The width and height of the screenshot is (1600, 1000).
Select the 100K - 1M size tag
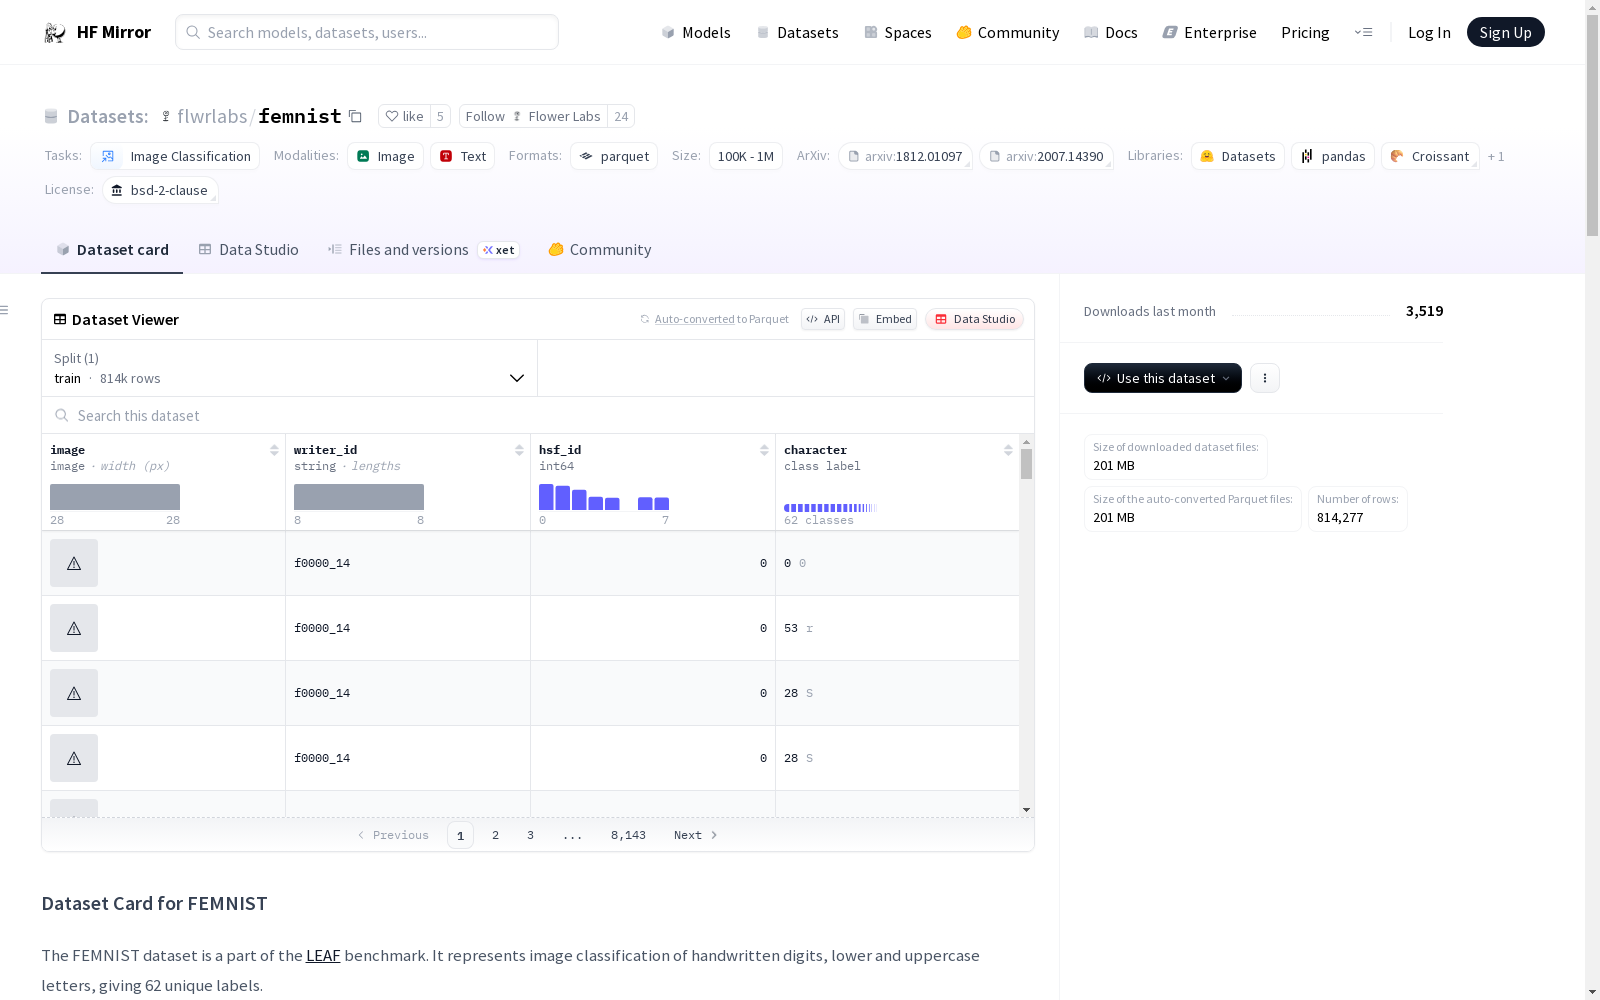coord(746,156)
